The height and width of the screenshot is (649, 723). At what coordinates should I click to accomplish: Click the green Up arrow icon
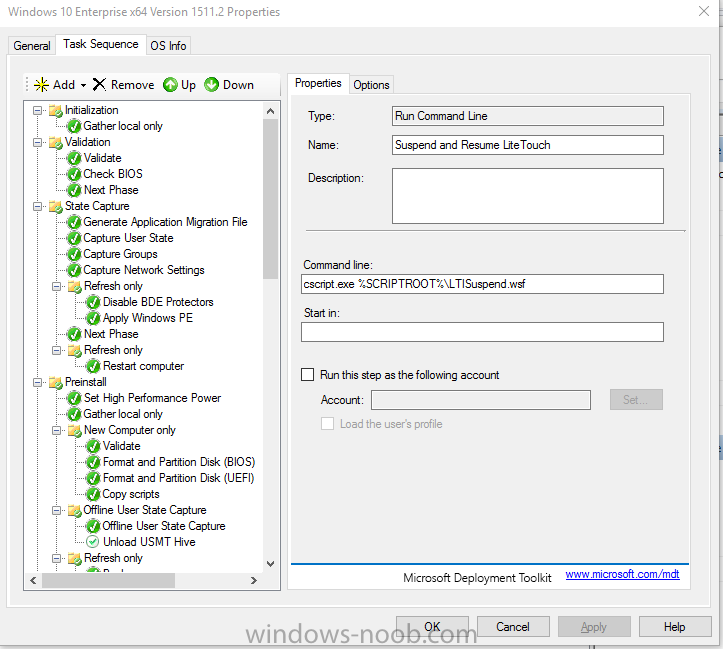(170, 85)
